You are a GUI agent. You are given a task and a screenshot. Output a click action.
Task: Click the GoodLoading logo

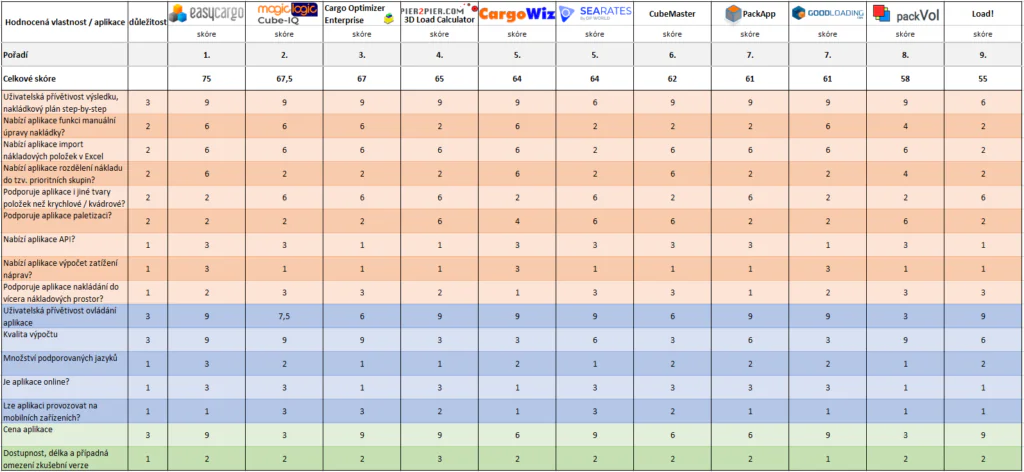827,13
